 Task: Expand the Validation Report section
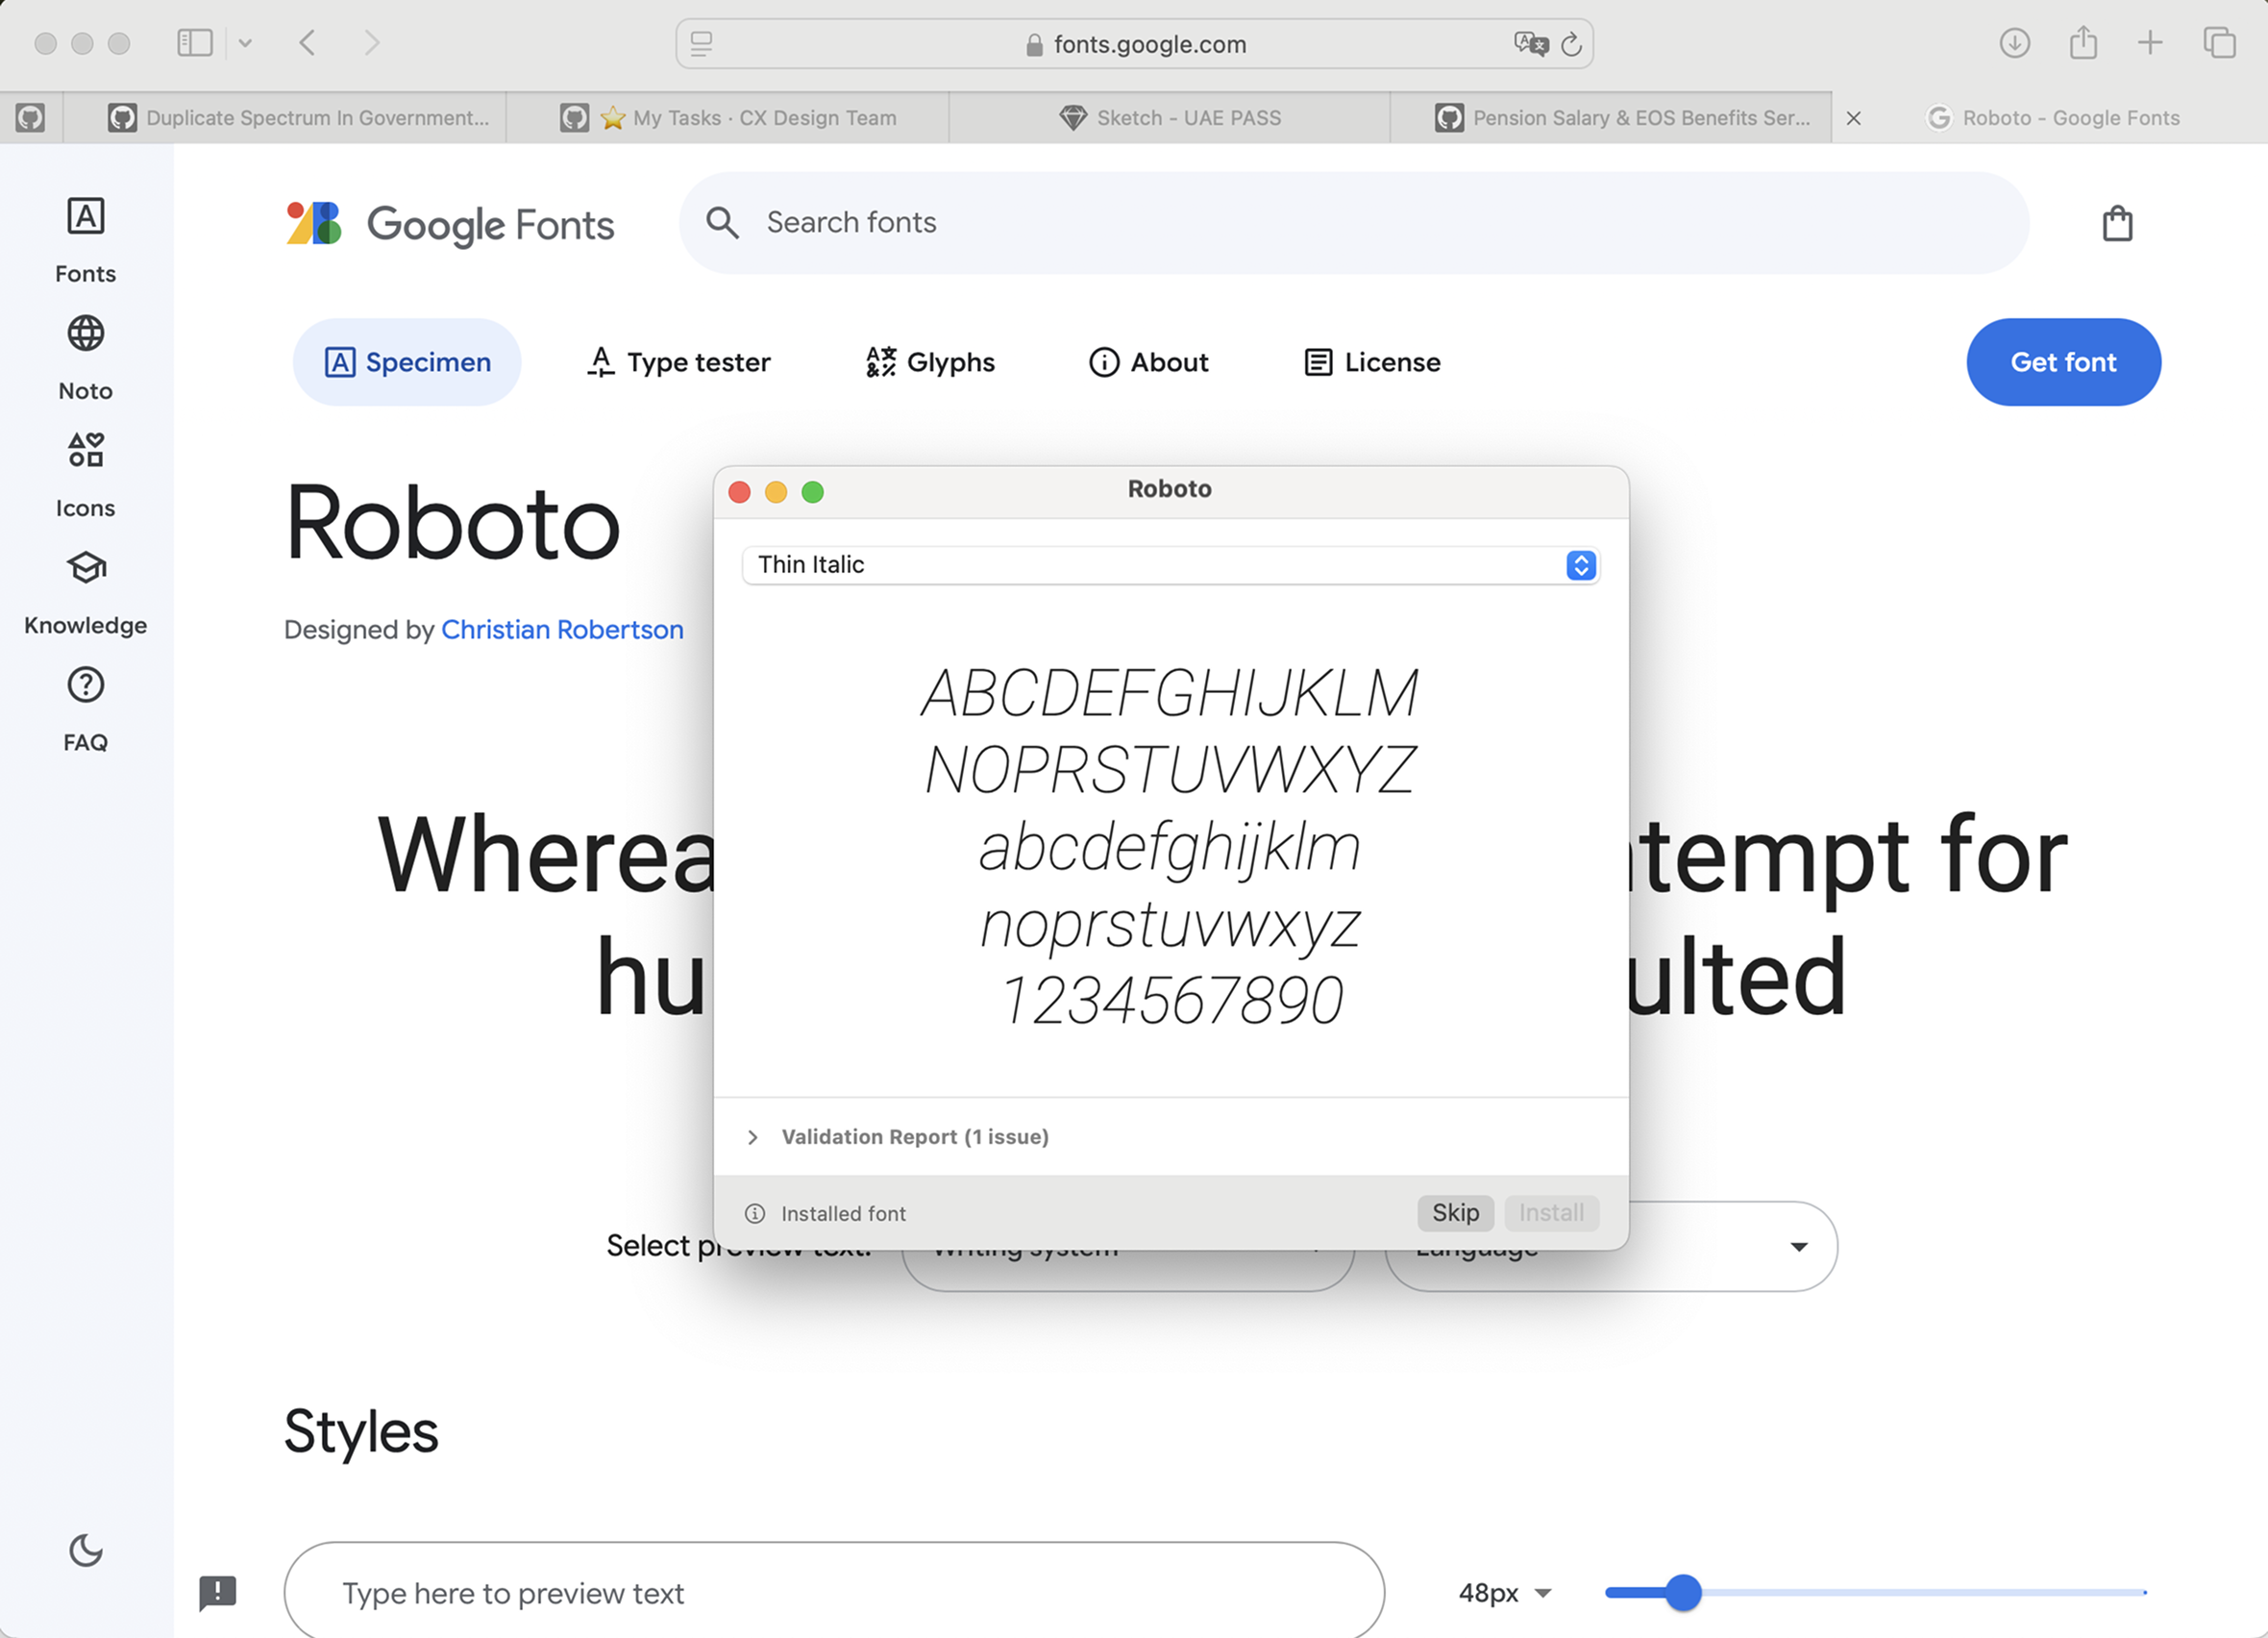[753, 1137]
